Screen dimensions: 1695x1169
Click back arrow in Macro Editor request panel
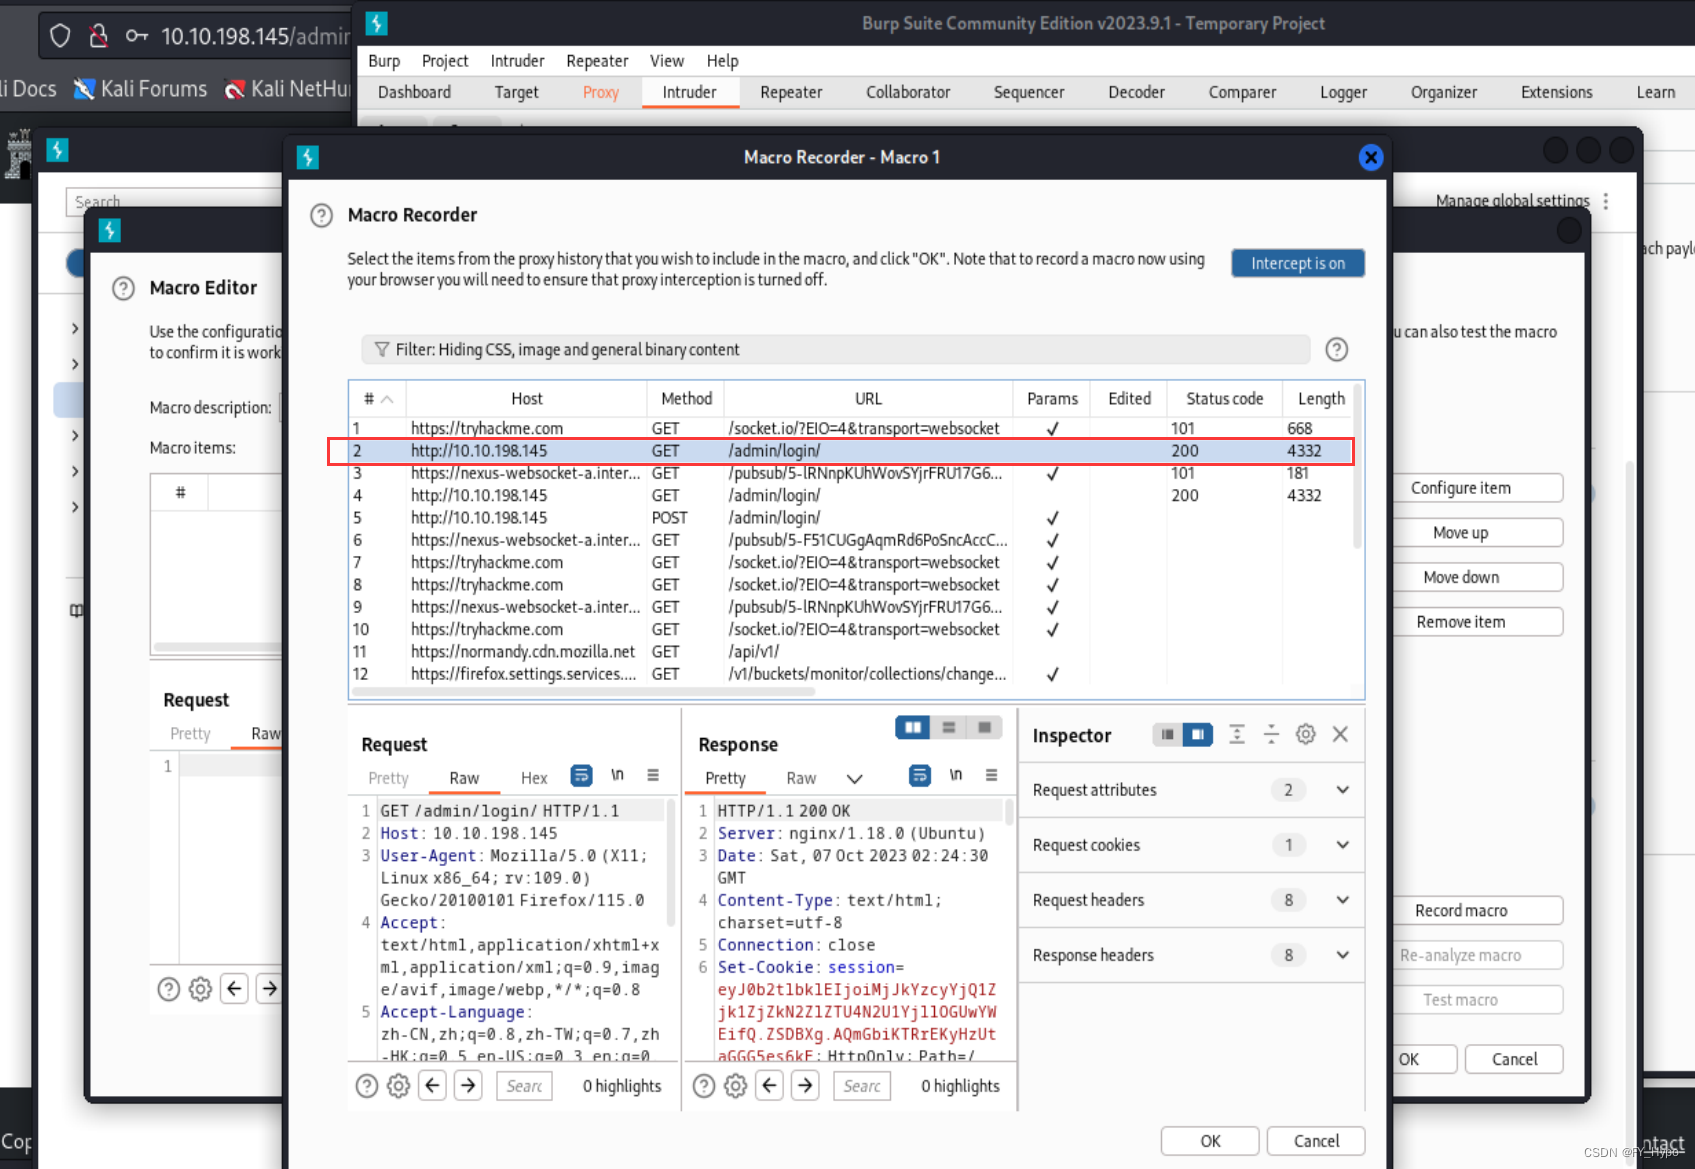point(234,989)
